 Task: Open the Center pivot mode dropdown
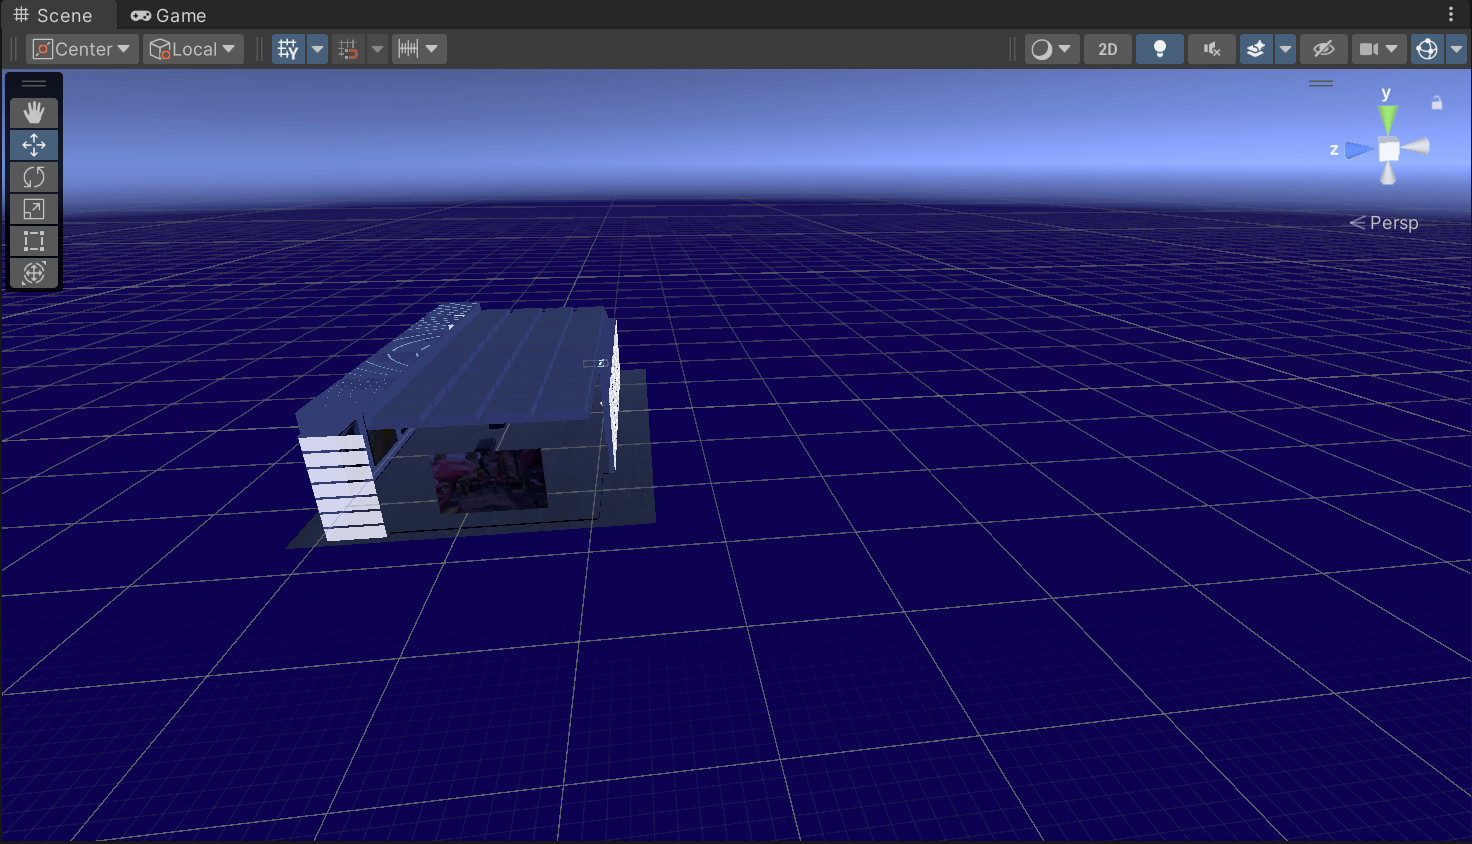[83, 49]
